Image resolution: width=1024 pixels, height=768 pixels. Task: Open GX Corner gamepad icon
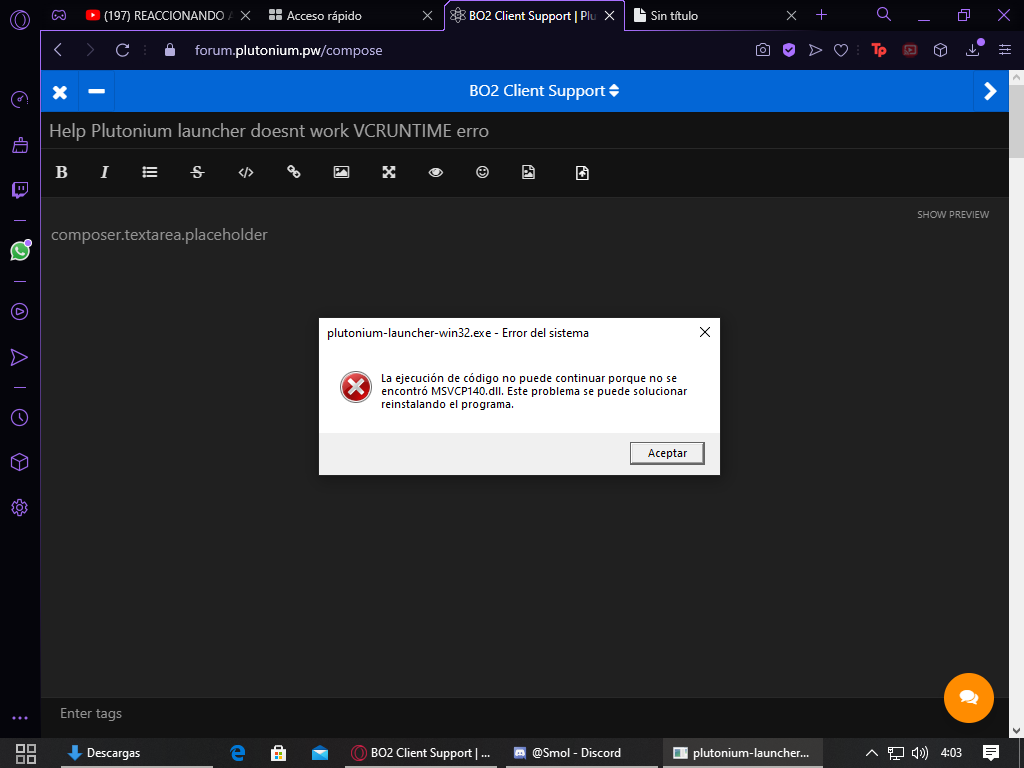tap(59, 15)
